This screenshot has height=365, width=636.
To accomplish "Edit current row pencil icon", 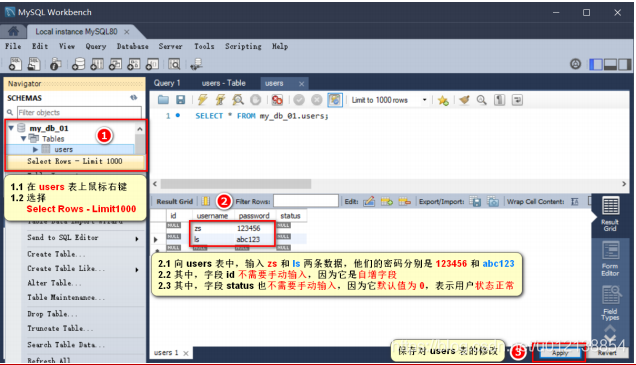I will click(369, 202).
